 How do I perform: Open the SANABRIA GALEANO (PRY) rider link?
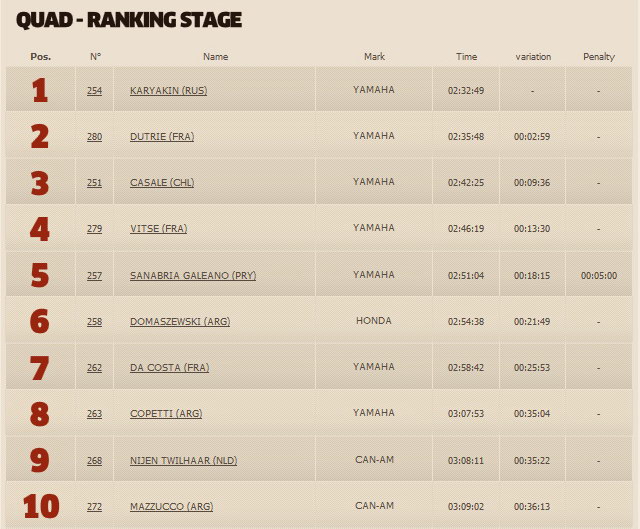pyautogui.click(x=193, y=276)
